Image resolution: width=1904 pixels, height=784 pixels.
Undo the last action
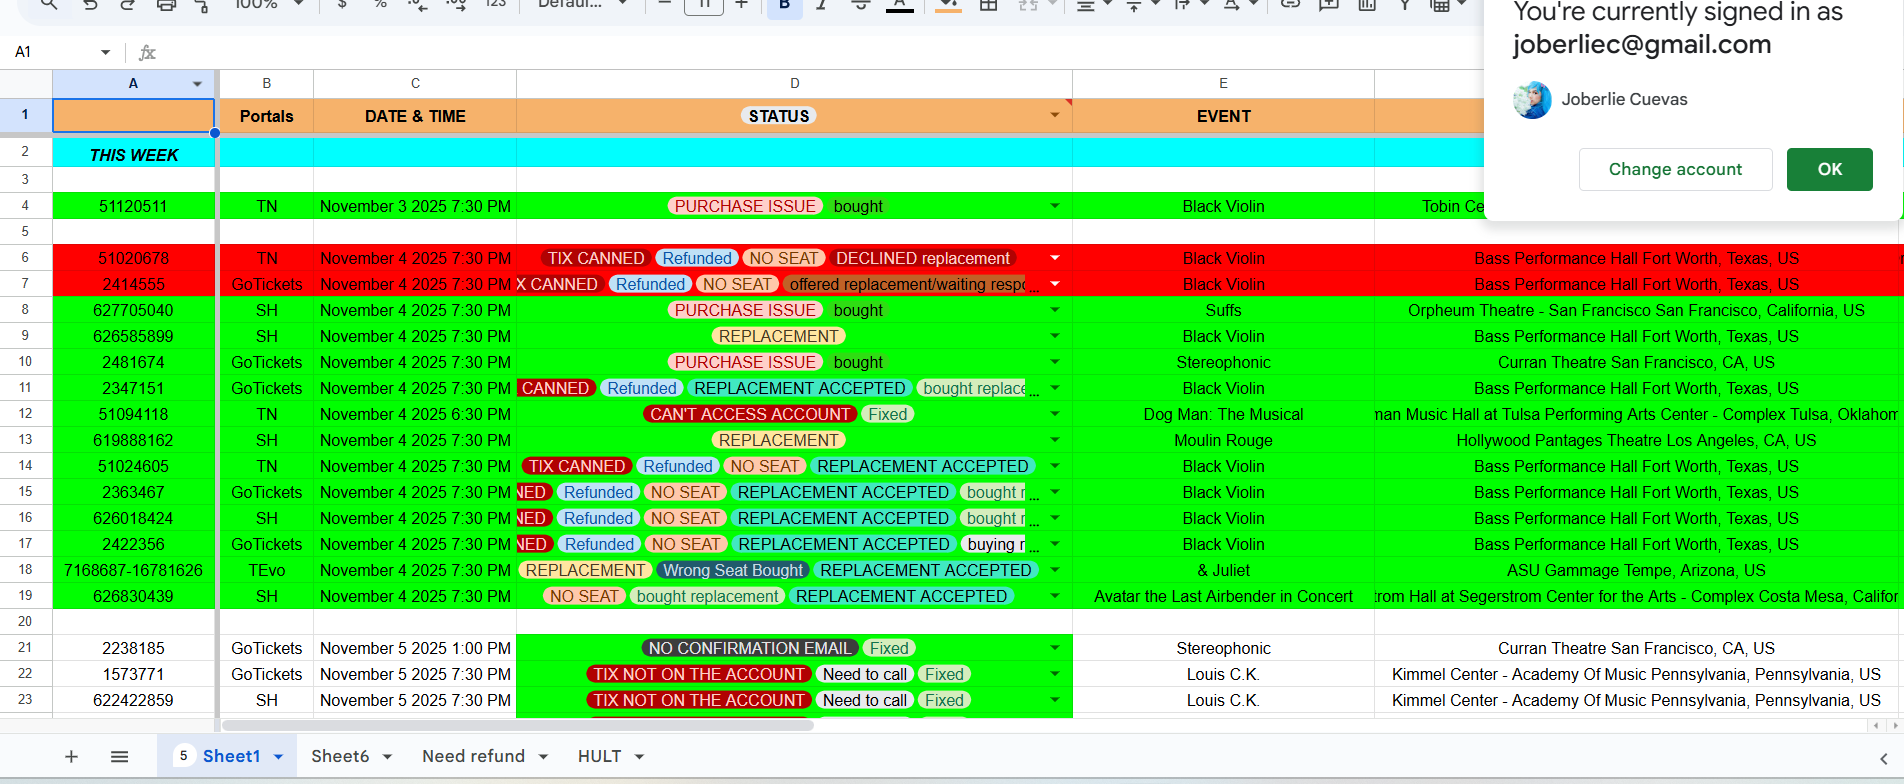tap(90, 5)
